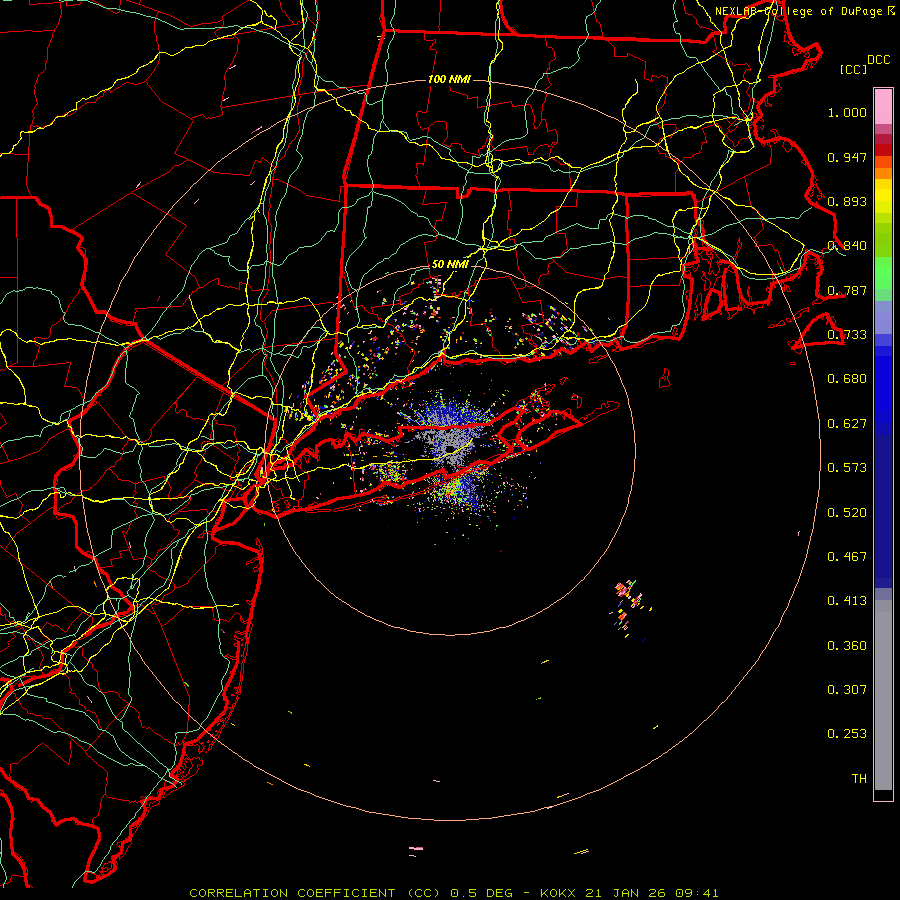Click the 0.947 scale value

pos(847,158)
